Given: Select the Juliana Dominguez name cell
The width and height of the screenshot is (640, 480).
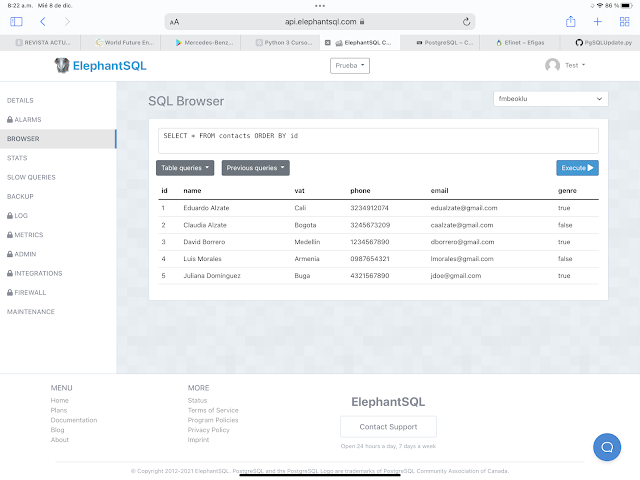Looking at the screenshot, I should (212, 276).
